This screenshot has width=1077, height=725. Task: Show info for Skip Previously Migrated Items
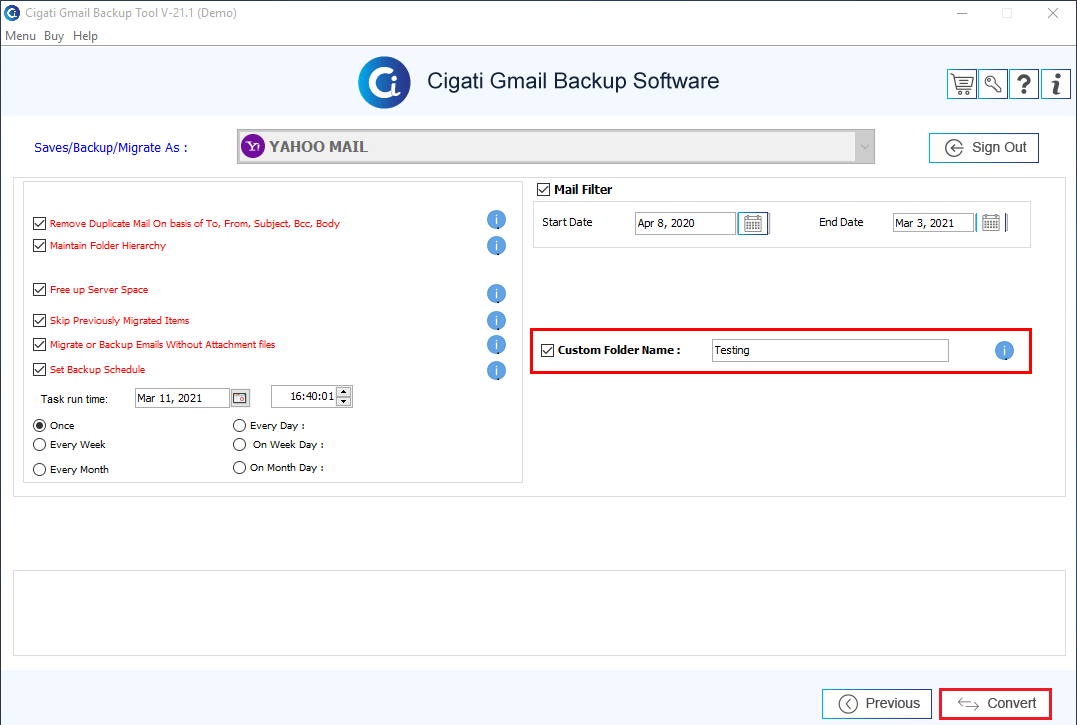(496, 321)
